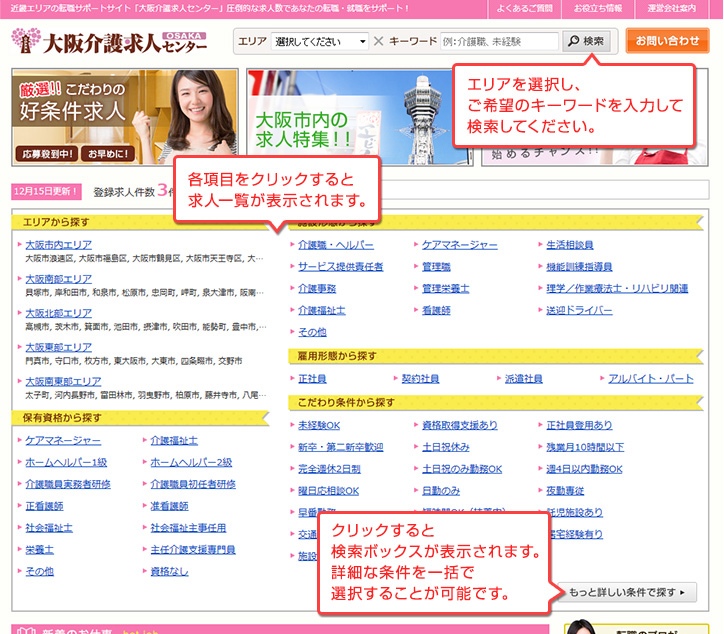
Task: Open お役立ち情報 in top menu
Action: click(598, 8)
